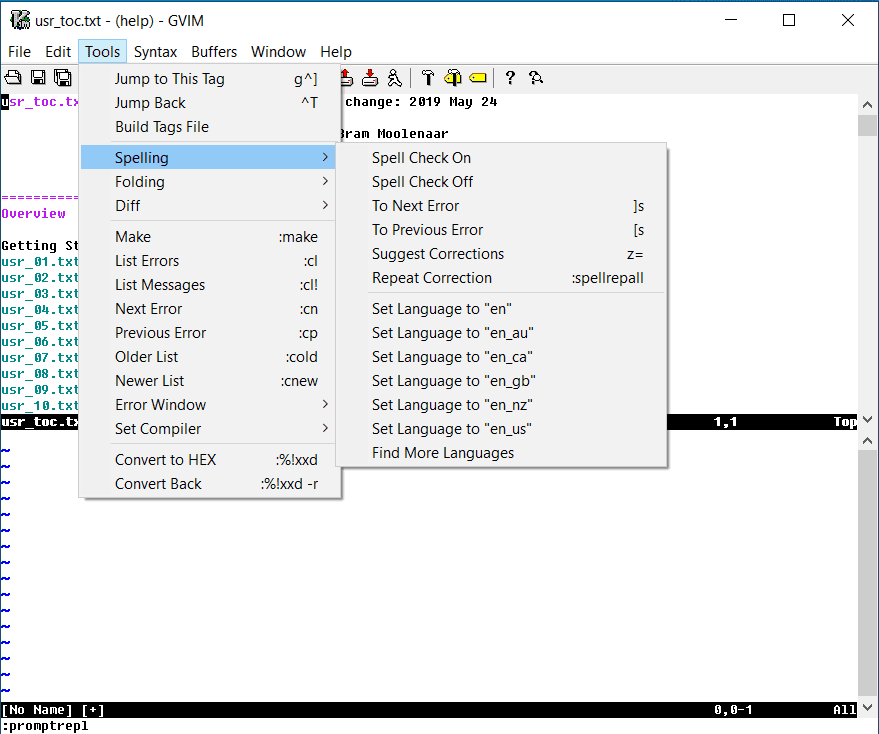Screen dimensions: 879x734
Task: Click the GVIM application icon in title bar
Action: [x=20, y=20]
